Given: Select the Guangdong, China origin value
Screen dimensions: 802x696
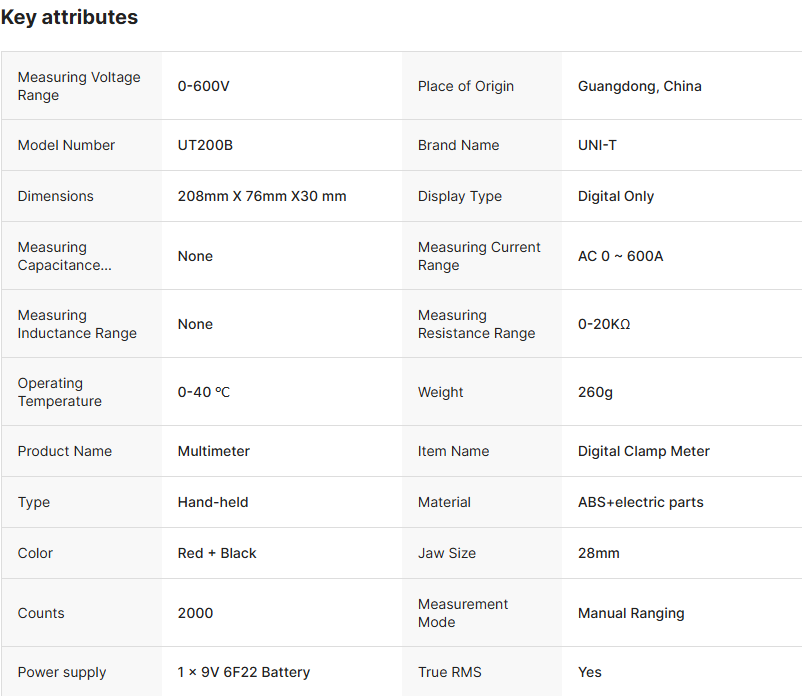Looking at the screenshot, I should click(x=639, y=86).
